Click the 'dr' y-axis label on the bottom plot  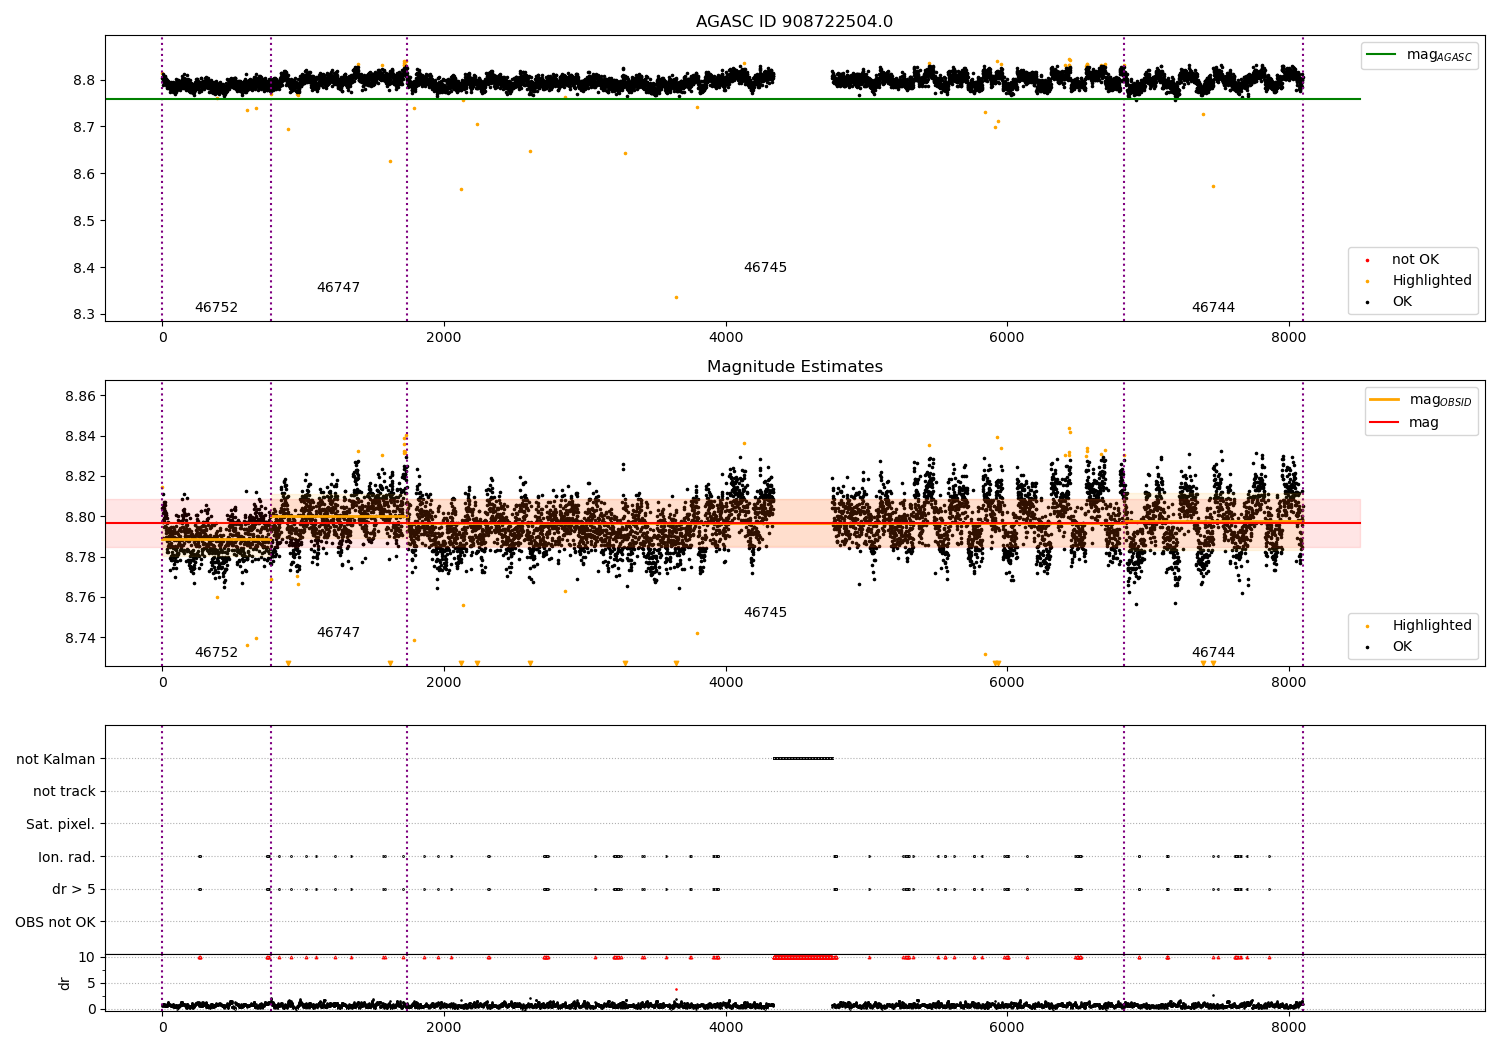coord(65,983)
